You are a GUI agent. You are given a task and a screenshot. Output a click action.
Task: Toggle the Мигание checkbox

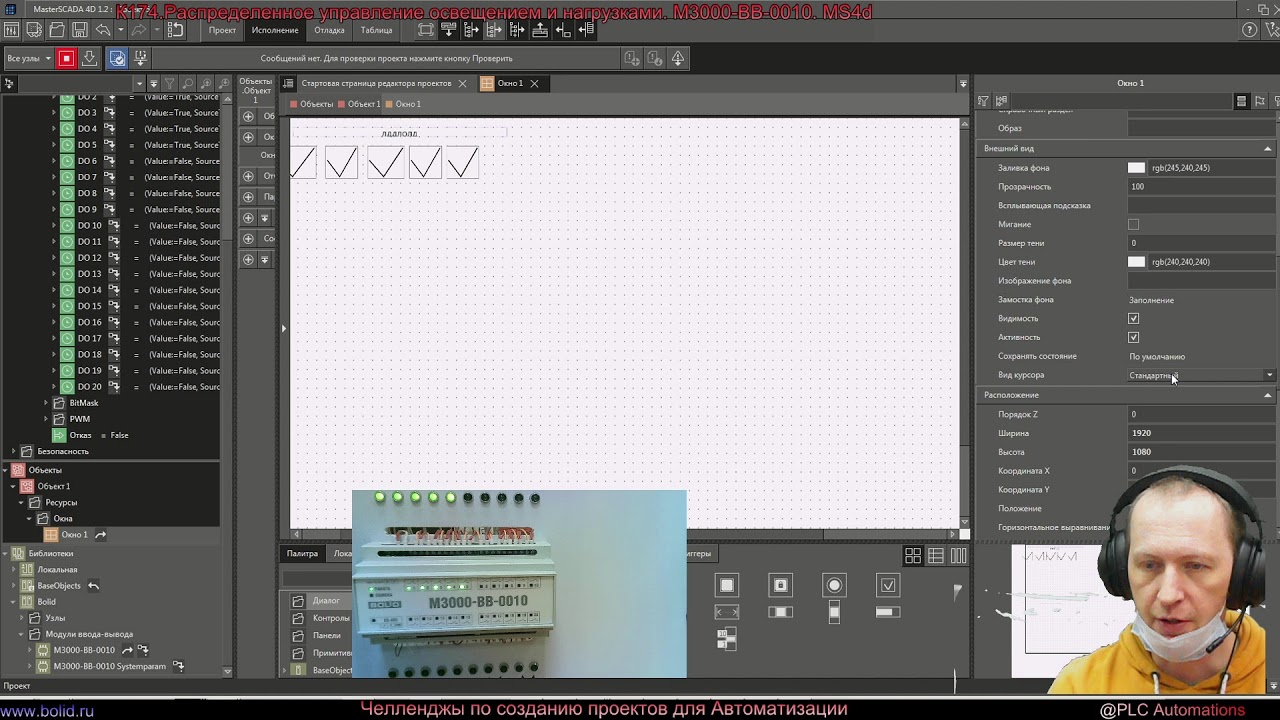click(1133, 224)
